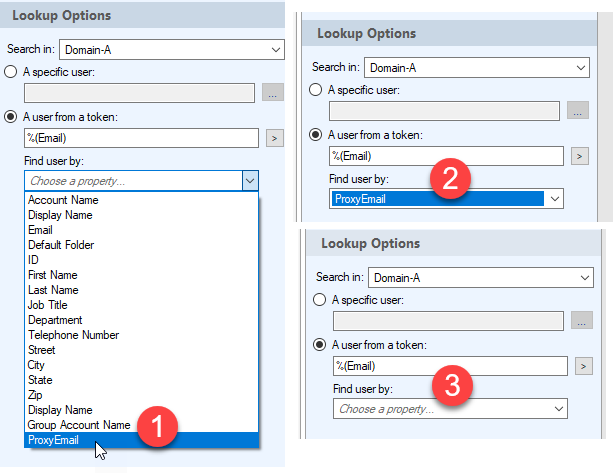Click the token arrow button in the bottom-right panel
613x473 pixels.
(x=583, y=366)
